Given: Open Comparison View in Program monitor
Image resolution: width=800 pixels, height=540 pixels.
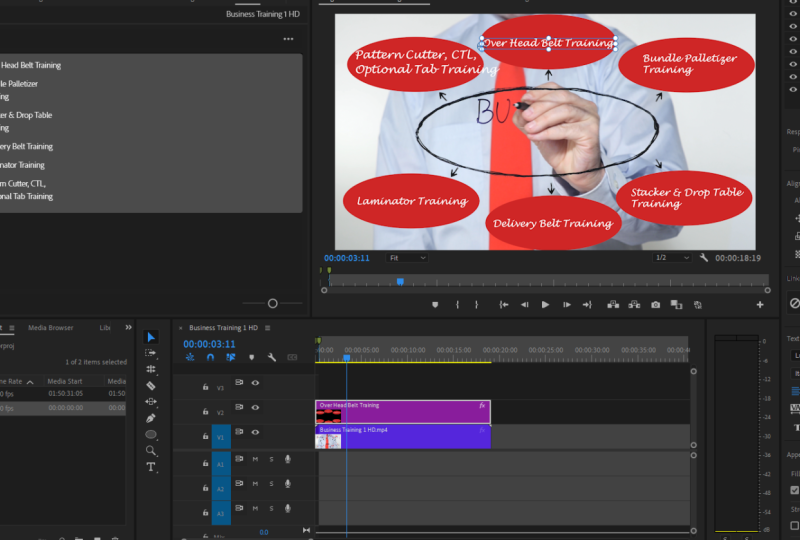Looking at the screenshot, I should coord(677,305).
